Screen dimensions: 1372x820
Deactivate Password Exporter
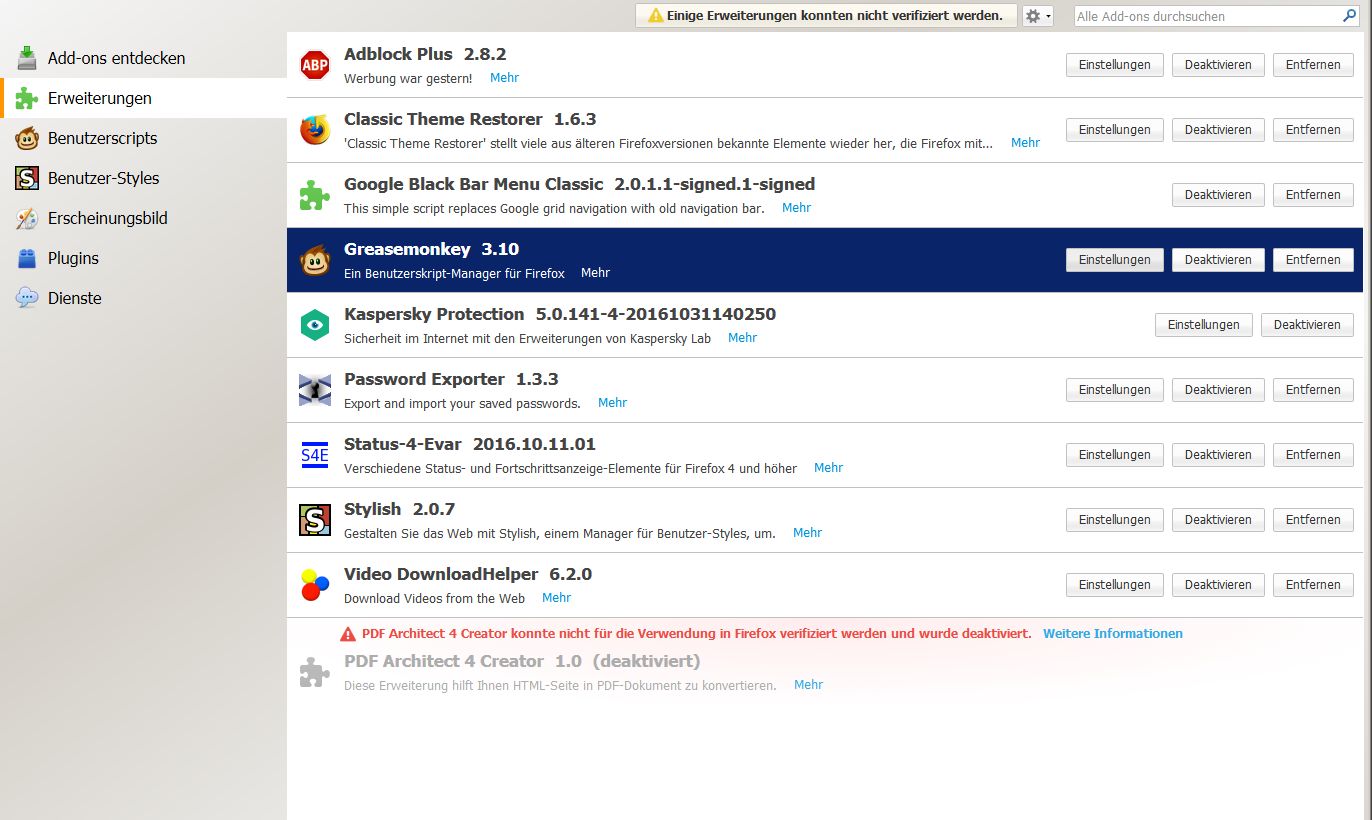[x=1218, y=390]
